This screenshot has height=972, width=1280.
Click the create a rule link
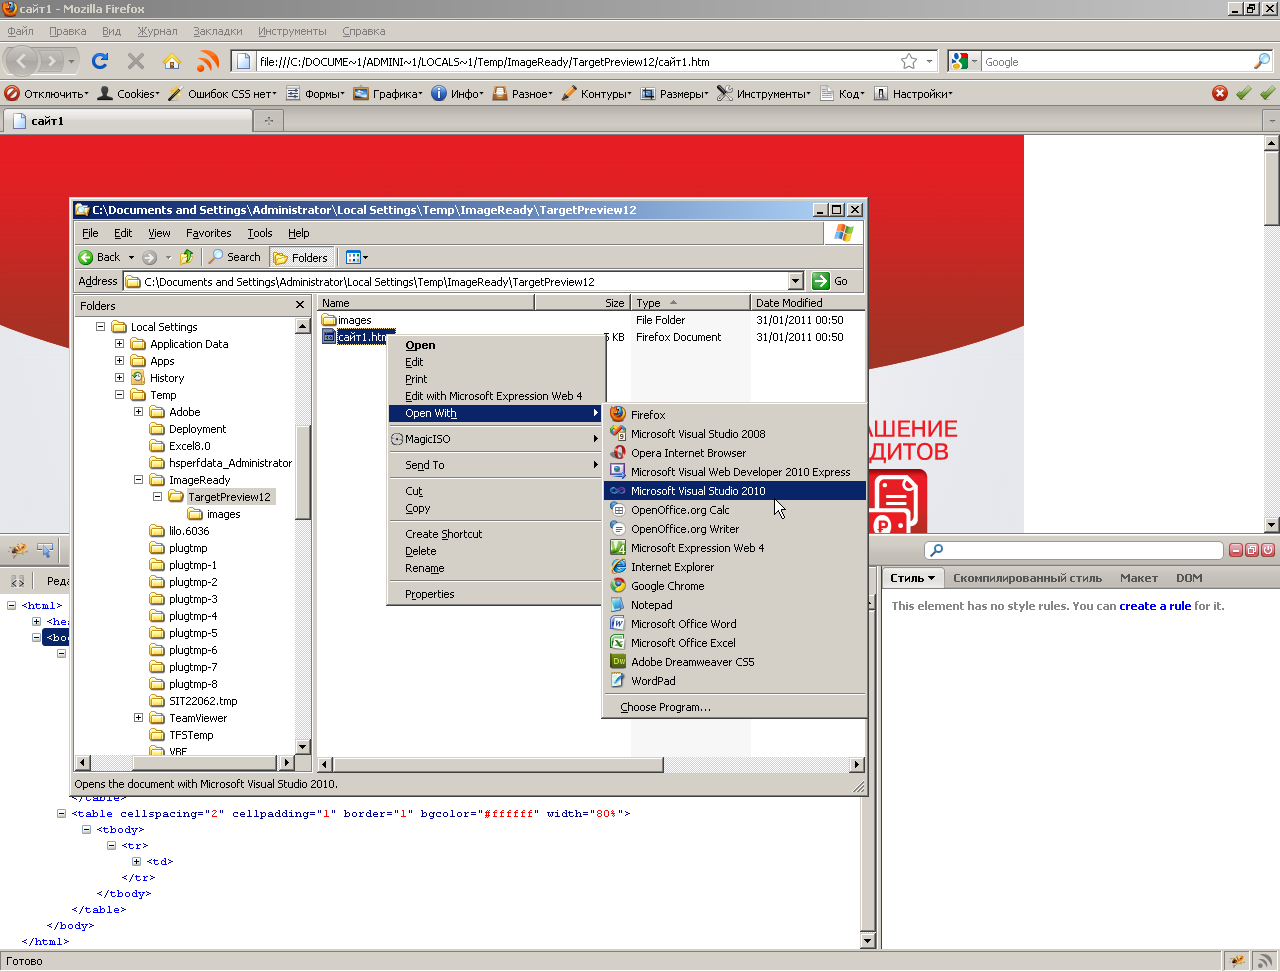[x=1155, y=606]
